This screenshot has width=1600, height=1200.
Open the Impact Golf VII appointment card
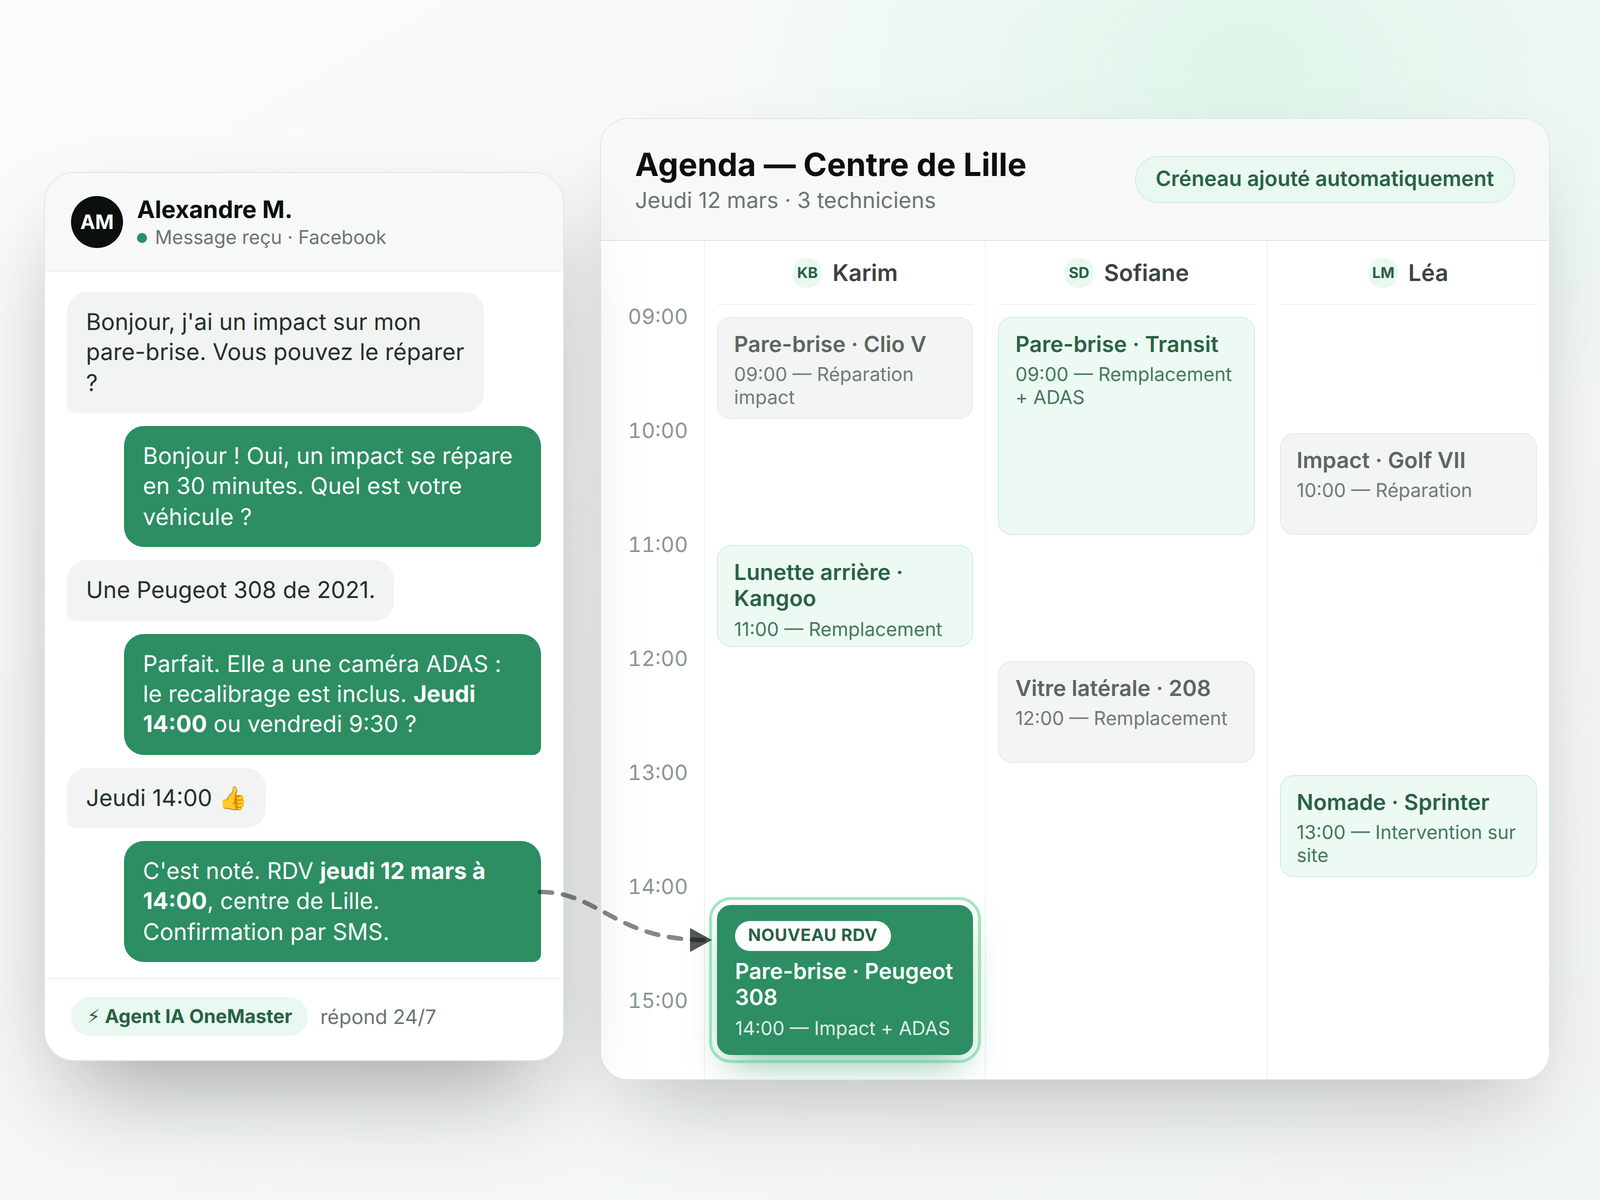1408,484
